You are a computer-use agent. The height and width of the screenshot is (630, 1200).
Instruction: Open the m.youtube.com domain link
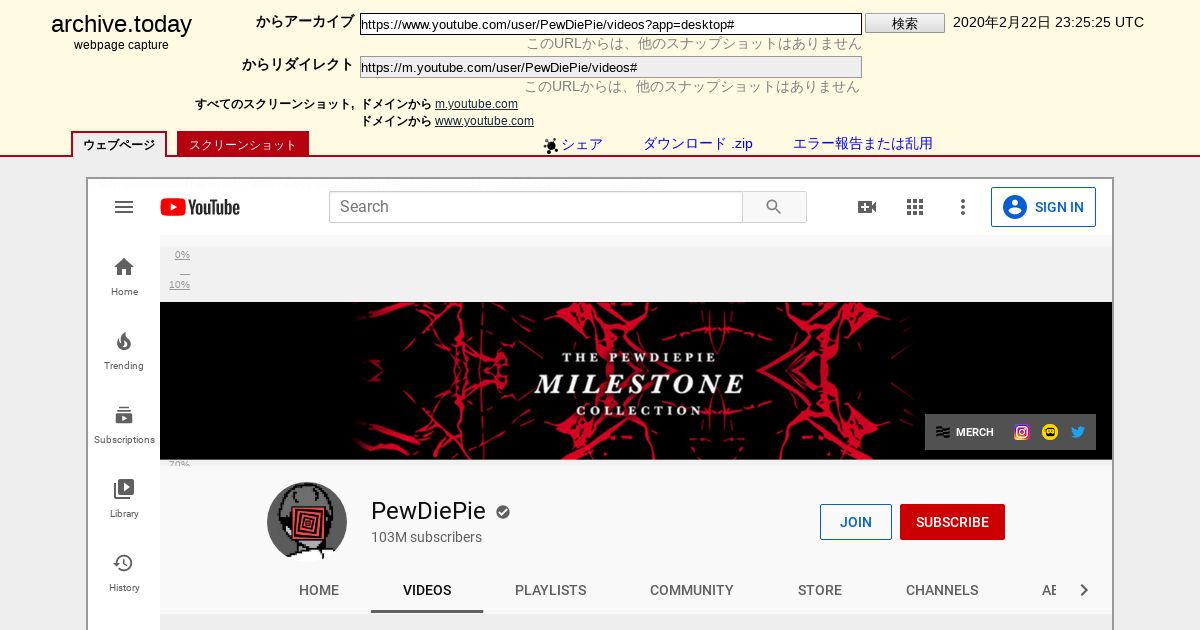point(476,104)
